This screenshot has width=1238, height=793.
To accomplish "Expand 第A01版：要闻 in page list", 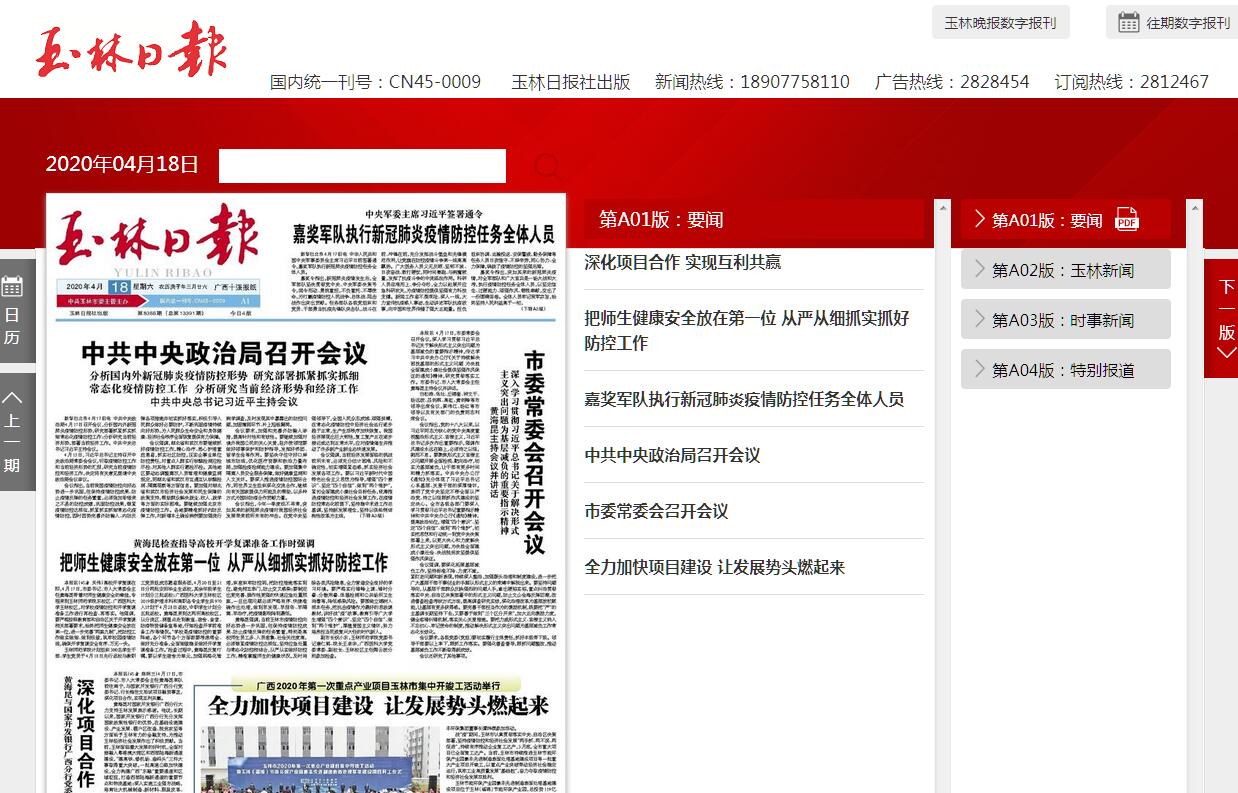I will coord(1046,220).
